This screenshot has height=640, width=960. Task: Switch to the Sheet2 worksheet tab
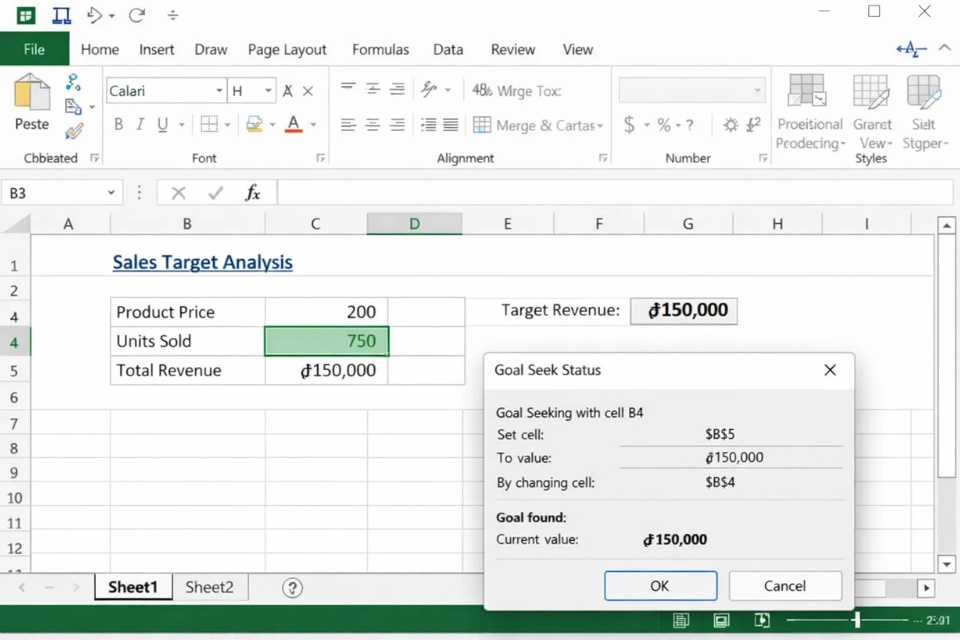tap(208, 587)
